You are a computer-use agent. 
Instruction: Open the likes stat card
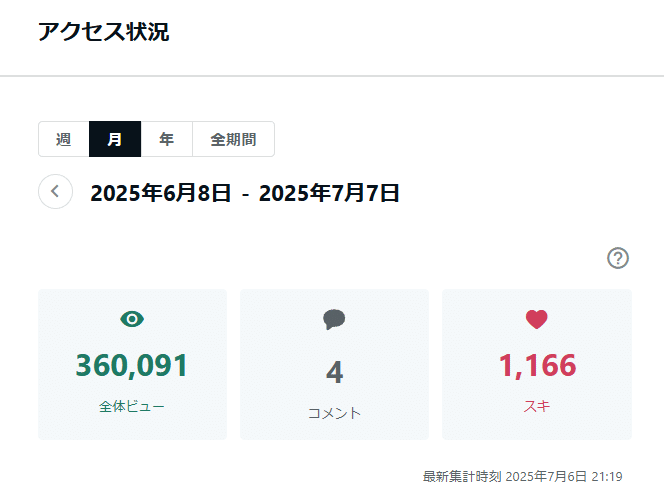[537, 364]
